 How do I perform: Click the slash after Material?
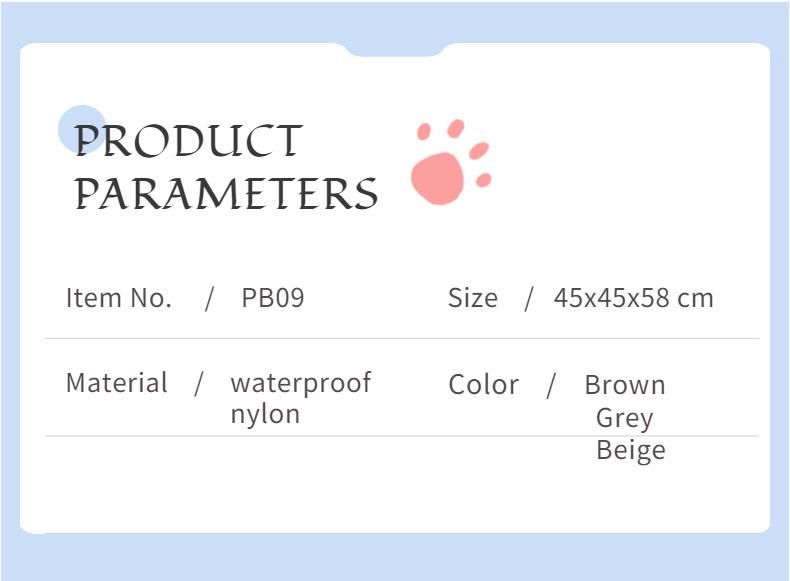(199, 384)
